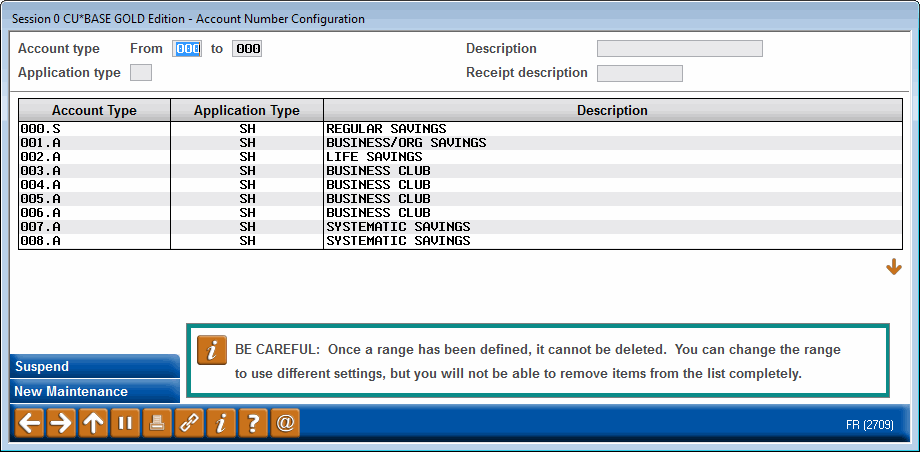
Task: Click the New Maintenance button
Action: (x=95, y=392)
